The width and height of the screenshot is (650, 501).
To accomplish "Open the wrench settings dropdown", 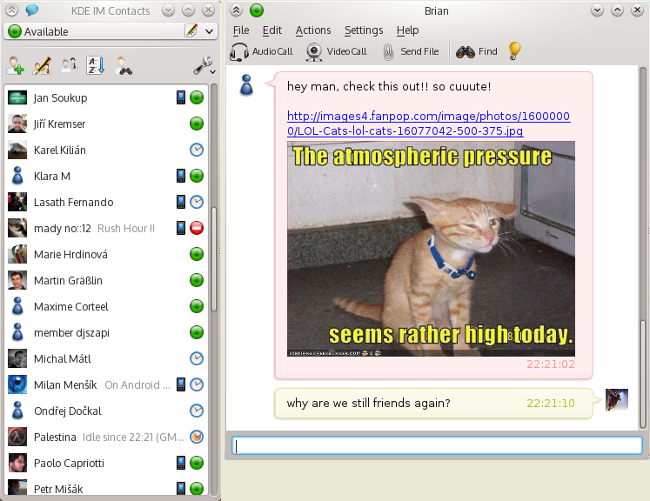I will pyautogui.click(x=203, y=66).
